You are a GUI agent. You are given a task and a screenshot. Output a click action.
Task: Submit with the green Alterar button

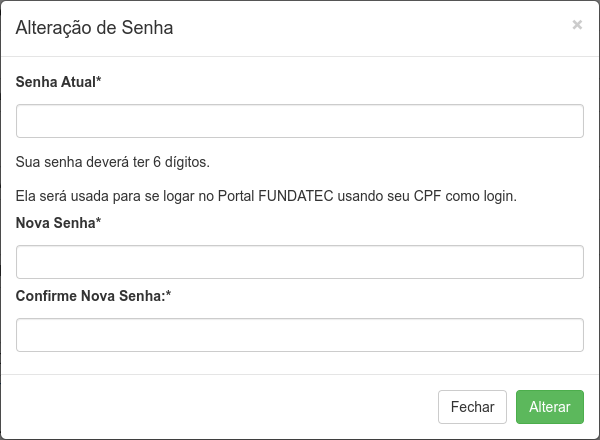click(550, 407)
